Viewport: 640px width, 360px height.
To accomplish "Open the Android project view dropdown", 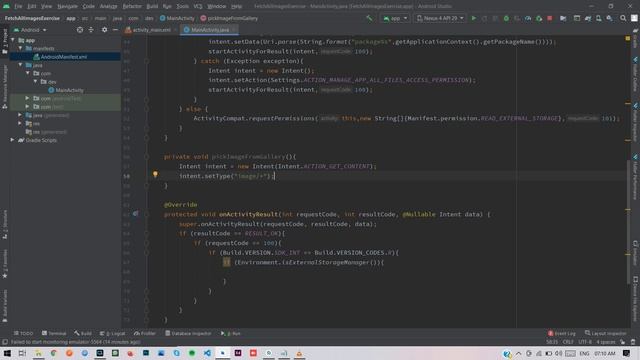I will pos(30,30).
